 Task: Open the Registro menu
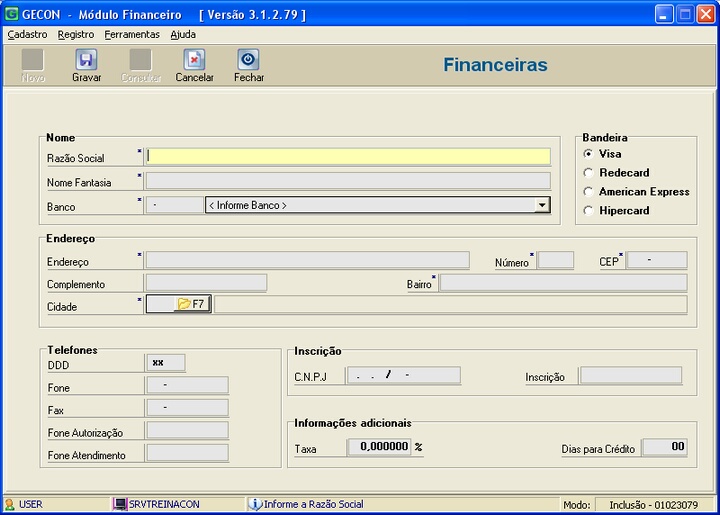click(76, 34)
